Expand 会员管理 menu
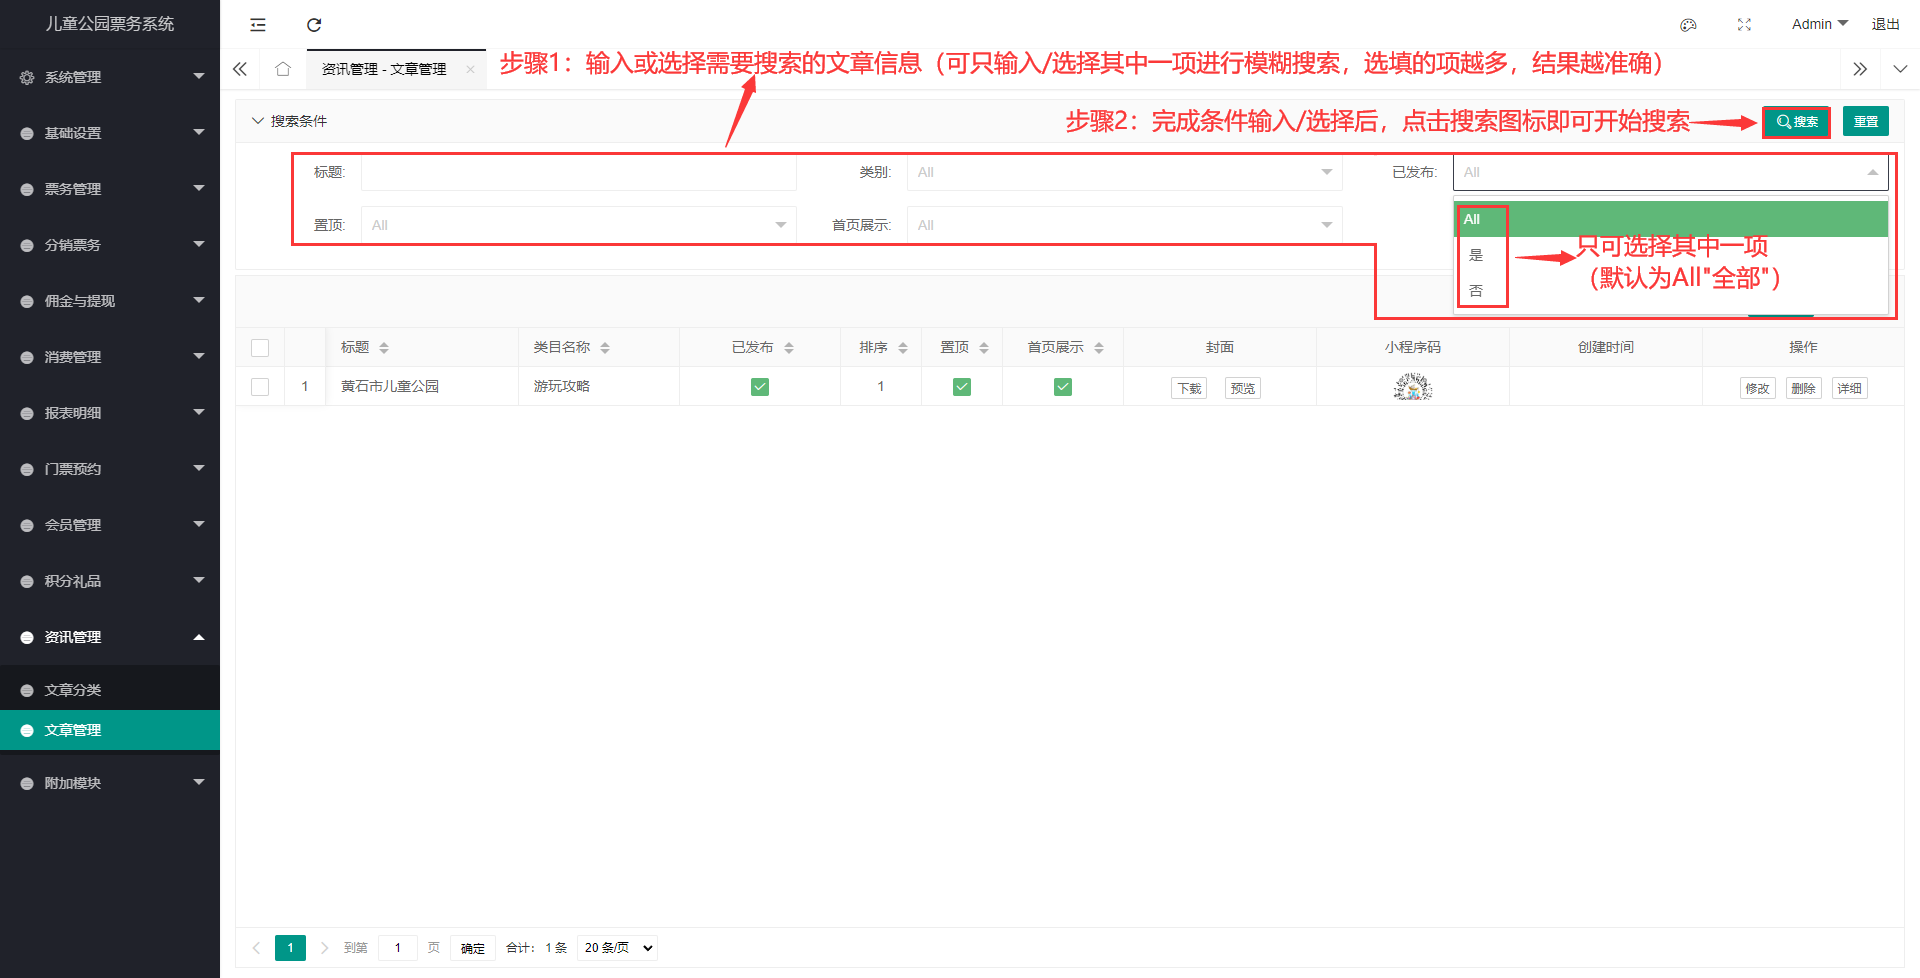The height and width of the screenshot is (978, 1920). coord(110,525)
